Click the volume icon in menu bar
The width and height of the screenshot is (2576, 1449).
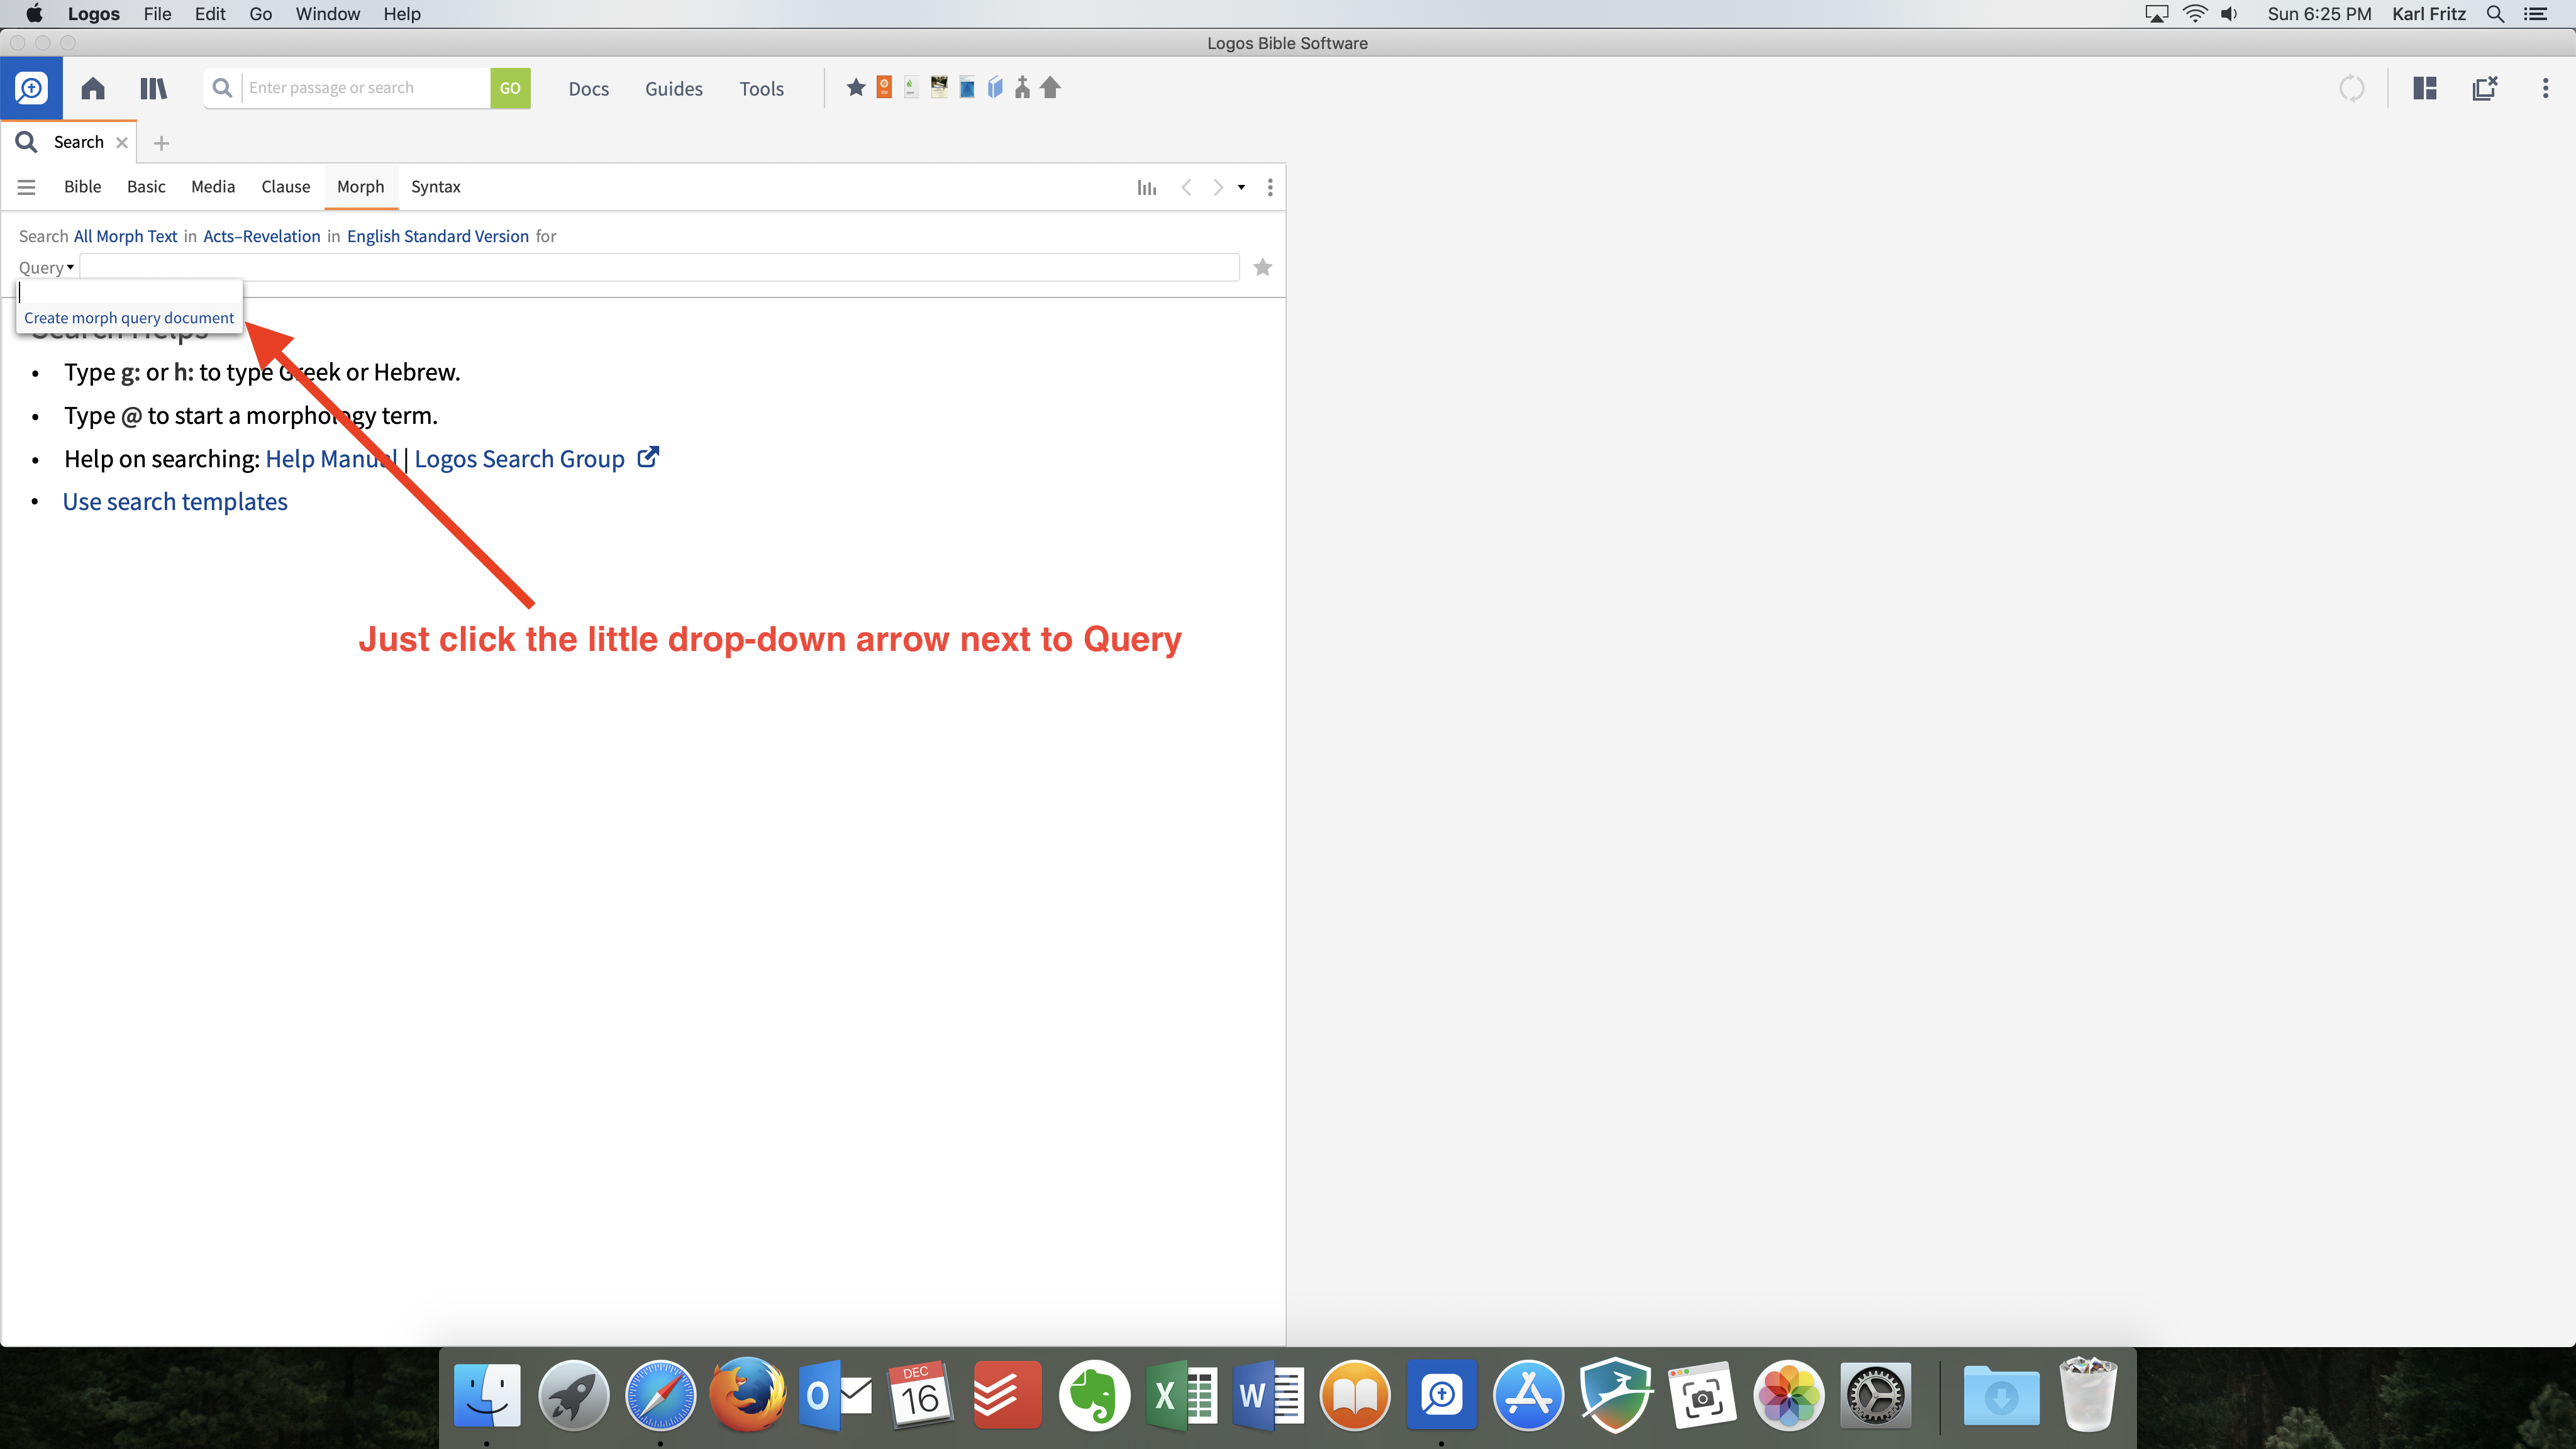[x=2229, y=14]
